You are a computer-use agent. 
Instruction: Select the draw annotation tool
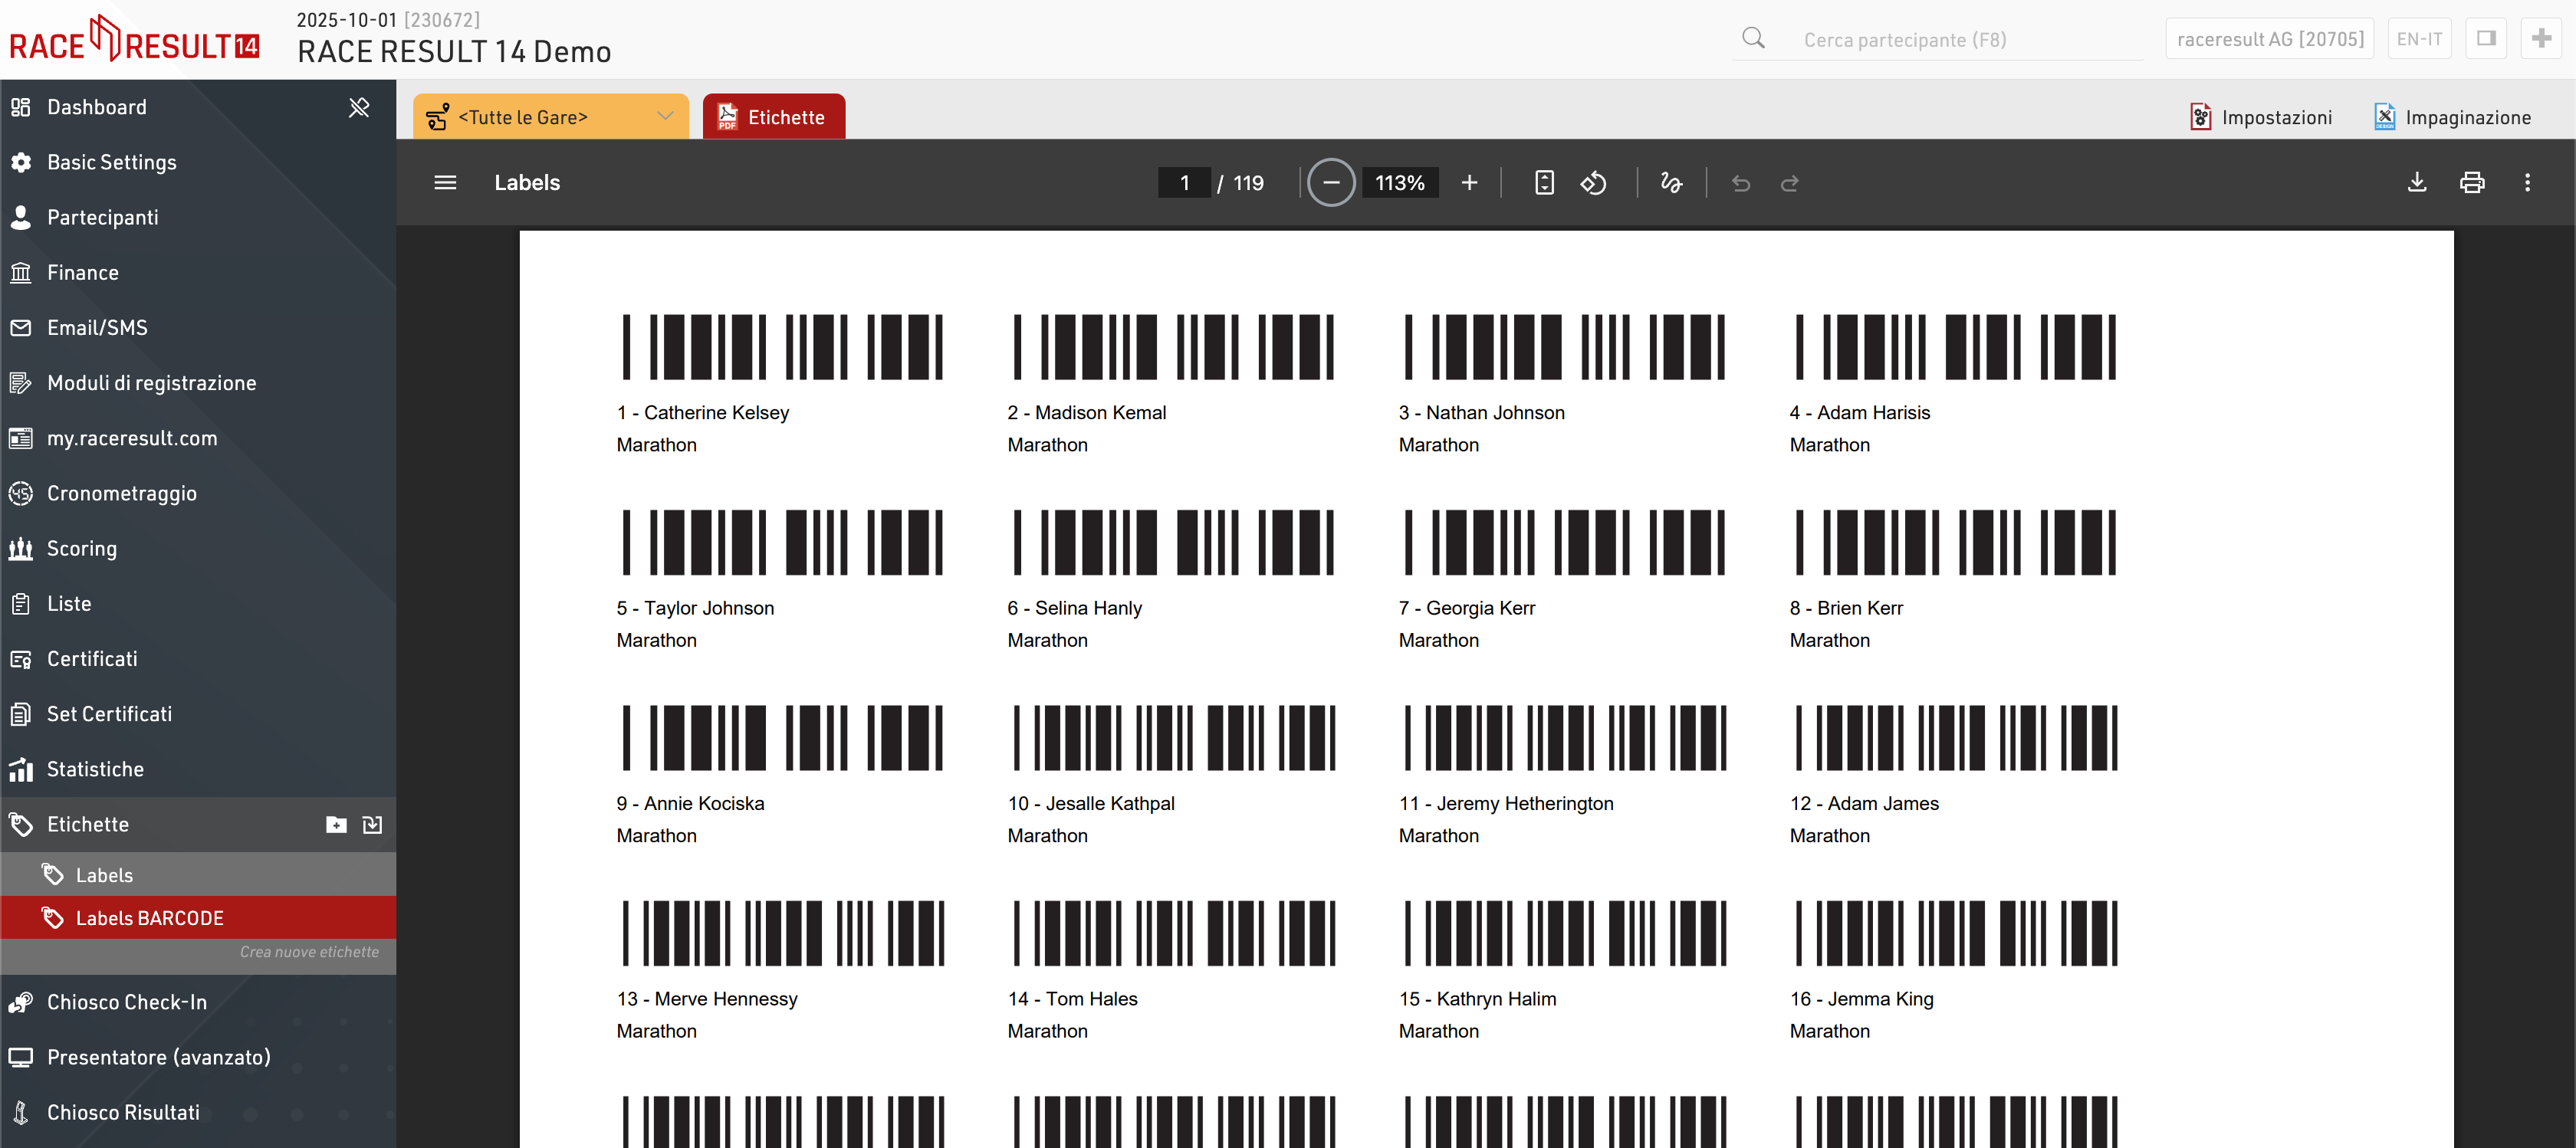point(1671,183)
